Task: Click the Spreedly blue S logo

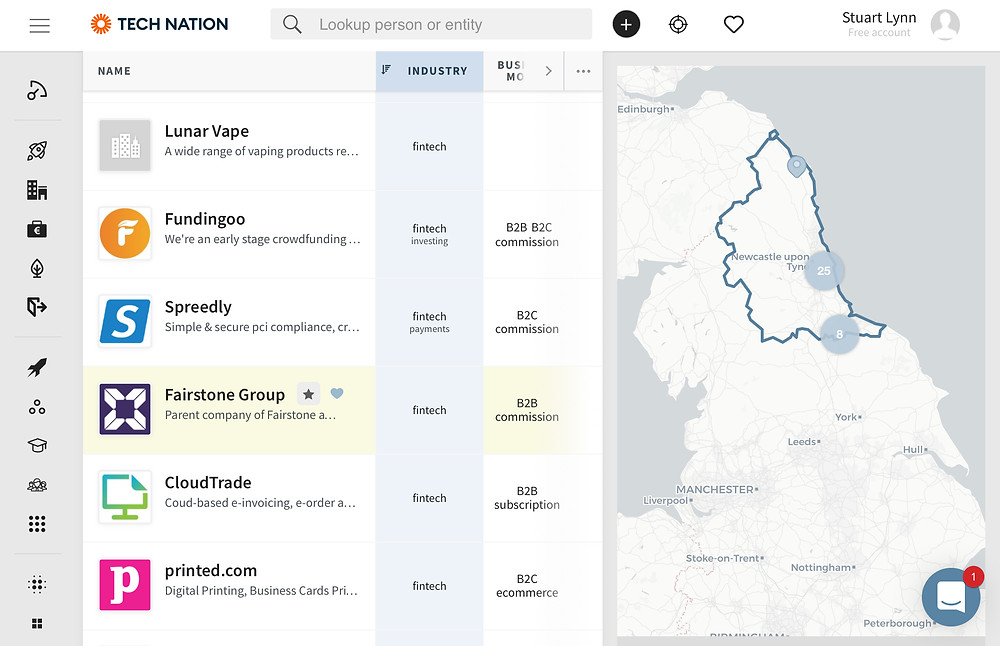Action: pos(125,321)
